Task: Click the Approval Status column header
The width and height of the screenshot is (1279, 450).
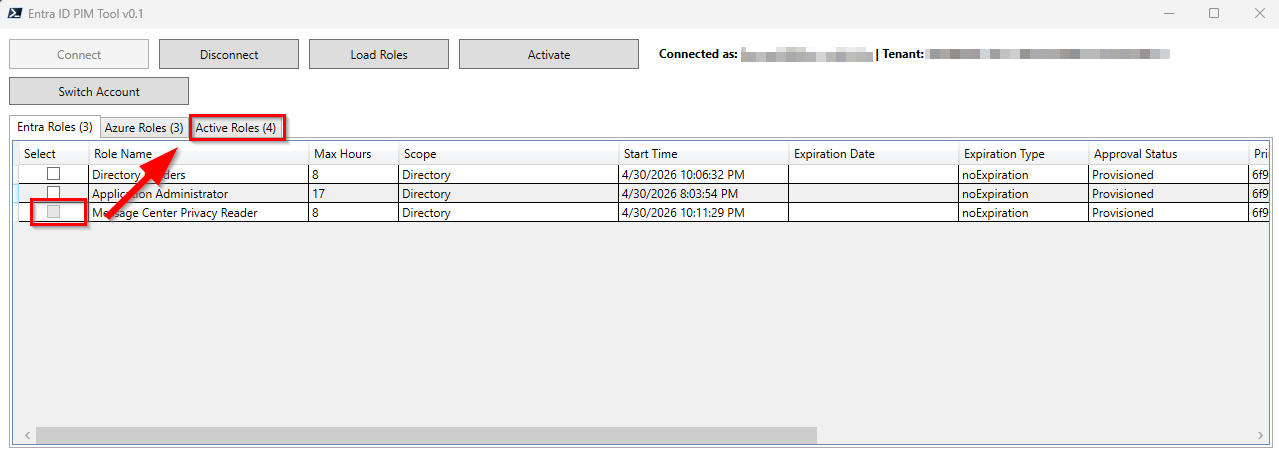Action: [1168, 154]
